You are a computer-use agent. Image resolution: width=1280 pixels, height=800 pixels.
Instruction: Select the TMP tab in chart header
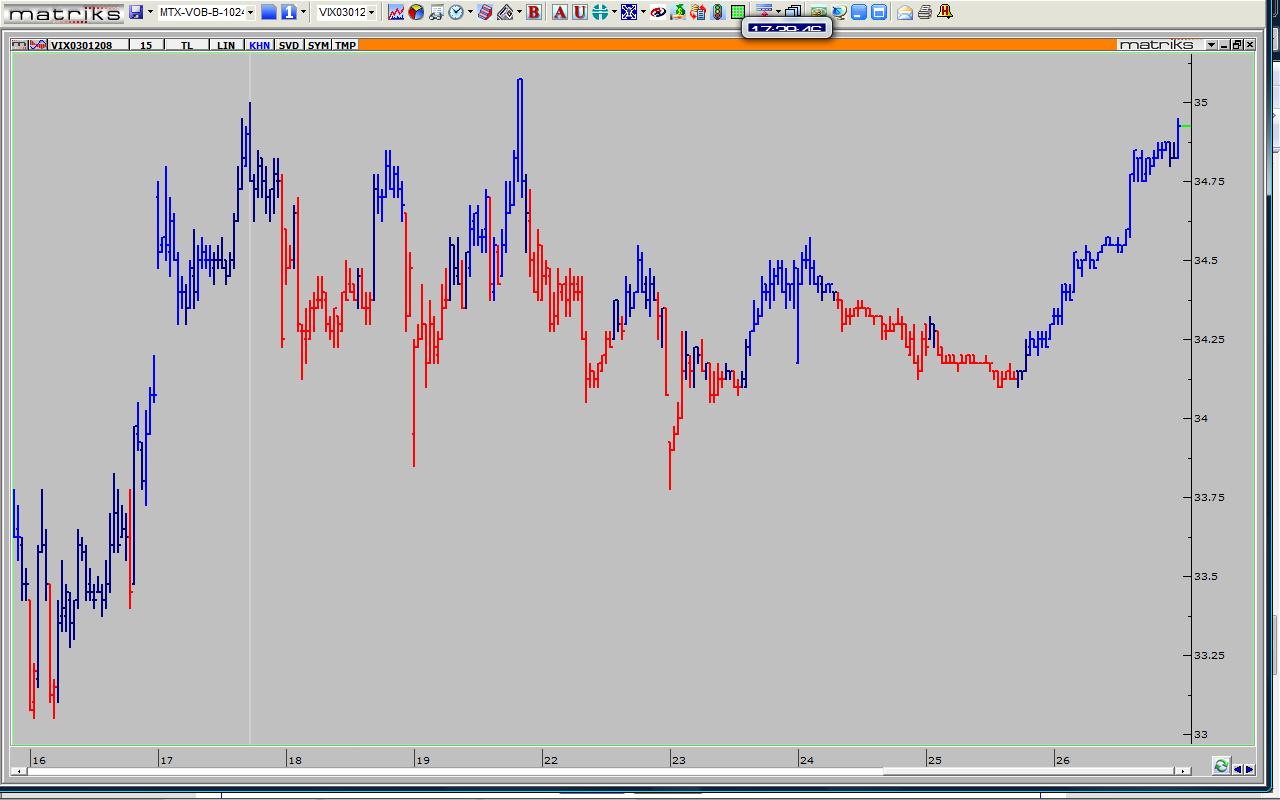pyautogui.click(x=345, y=45)
